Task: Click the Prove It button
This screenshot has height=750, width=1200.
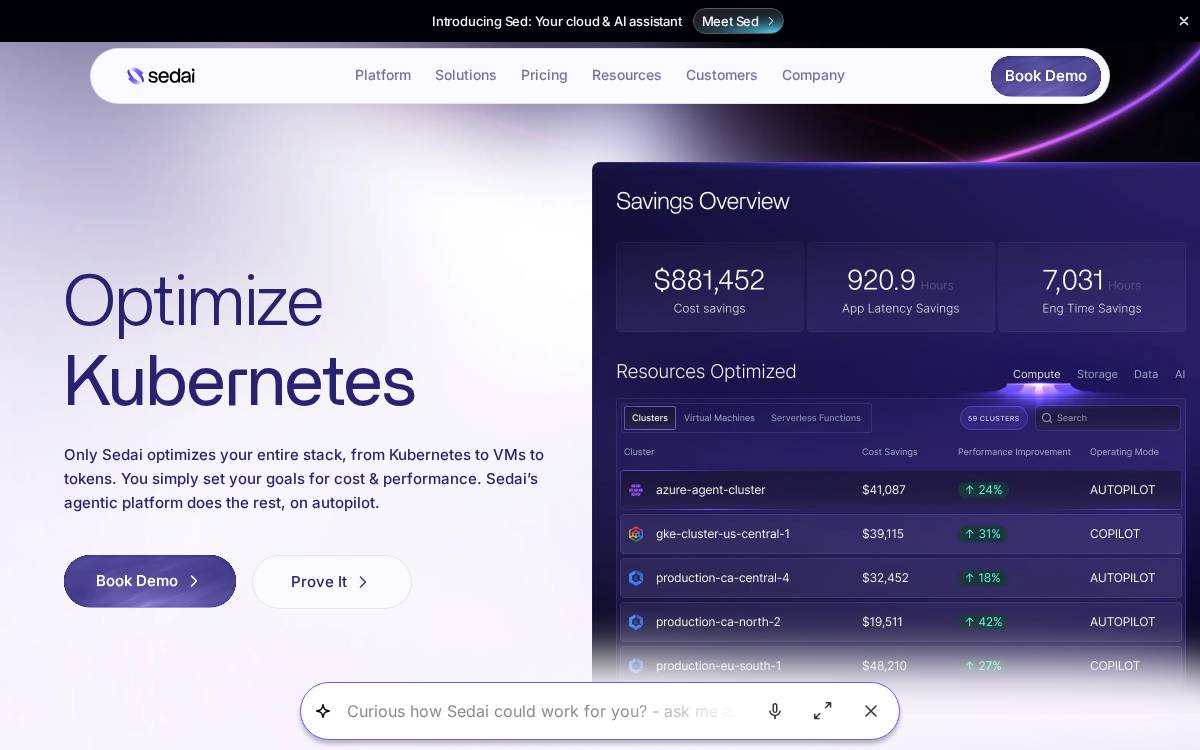Action: [x=332, y=582]
